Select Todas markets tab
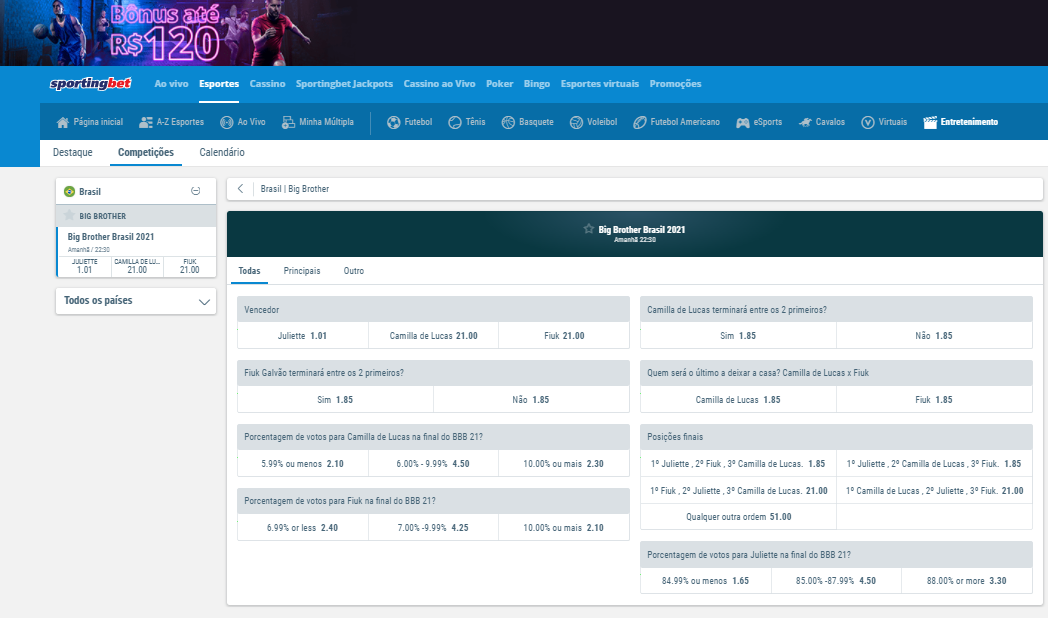The height and width of the screenshot is (618, 1048). pos(249,271)
